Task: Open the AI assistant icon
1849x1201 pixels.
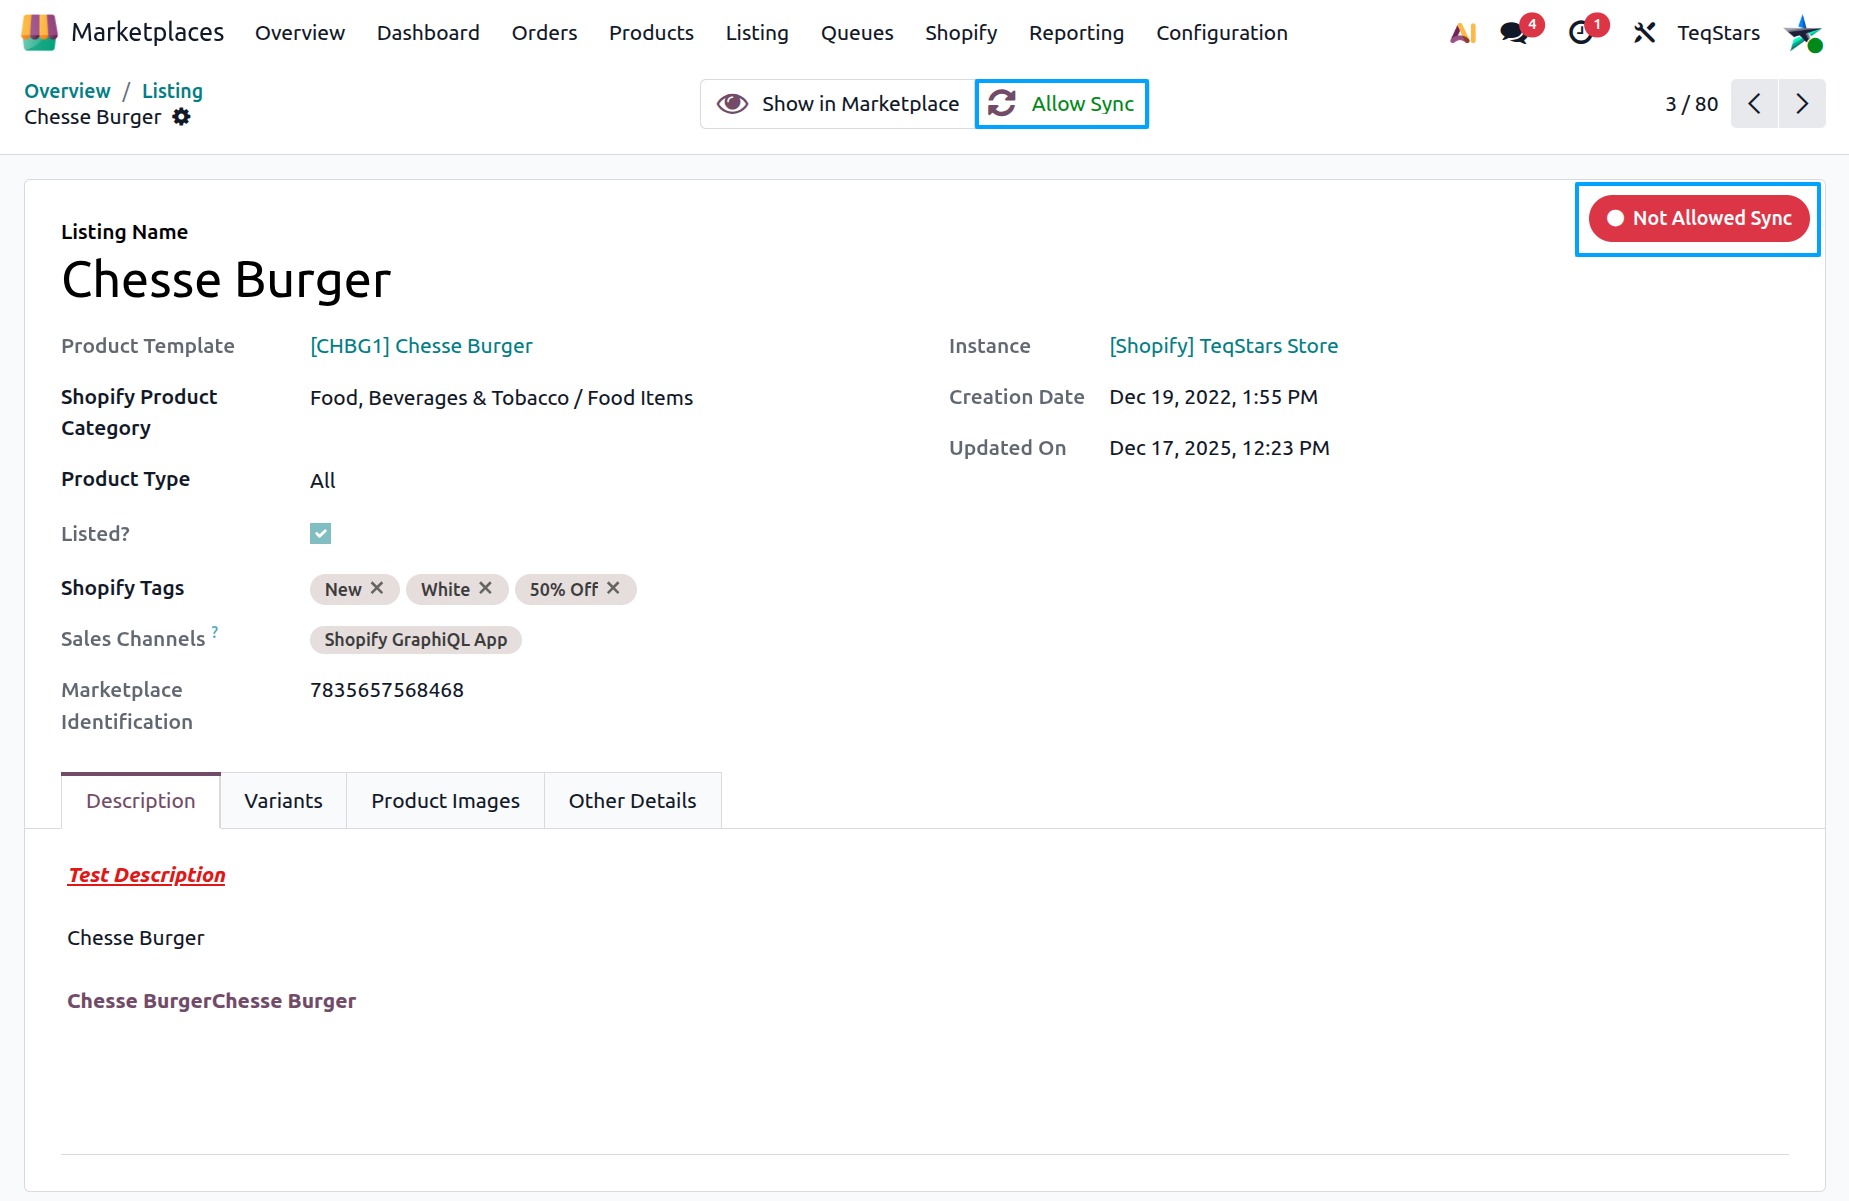Action: [1463, 33]
